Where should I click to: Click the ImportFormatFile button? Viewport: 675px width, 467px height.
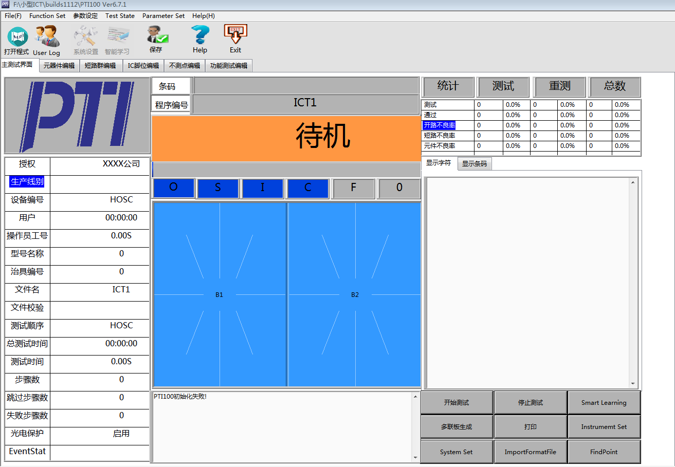tap(530, 451)
